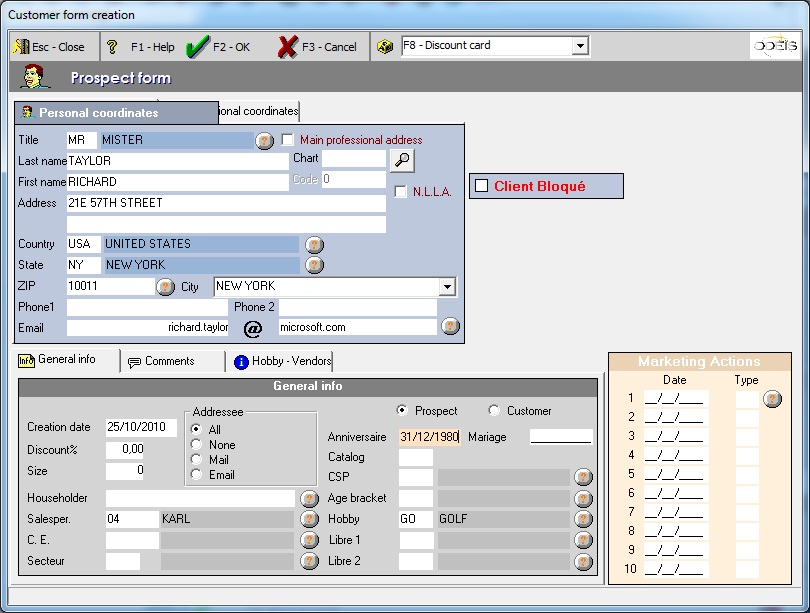The height and width of the screenshot is (613, 810).
Task: Click the Hobby code field containing GO
Action: click(x=416, y=519)
